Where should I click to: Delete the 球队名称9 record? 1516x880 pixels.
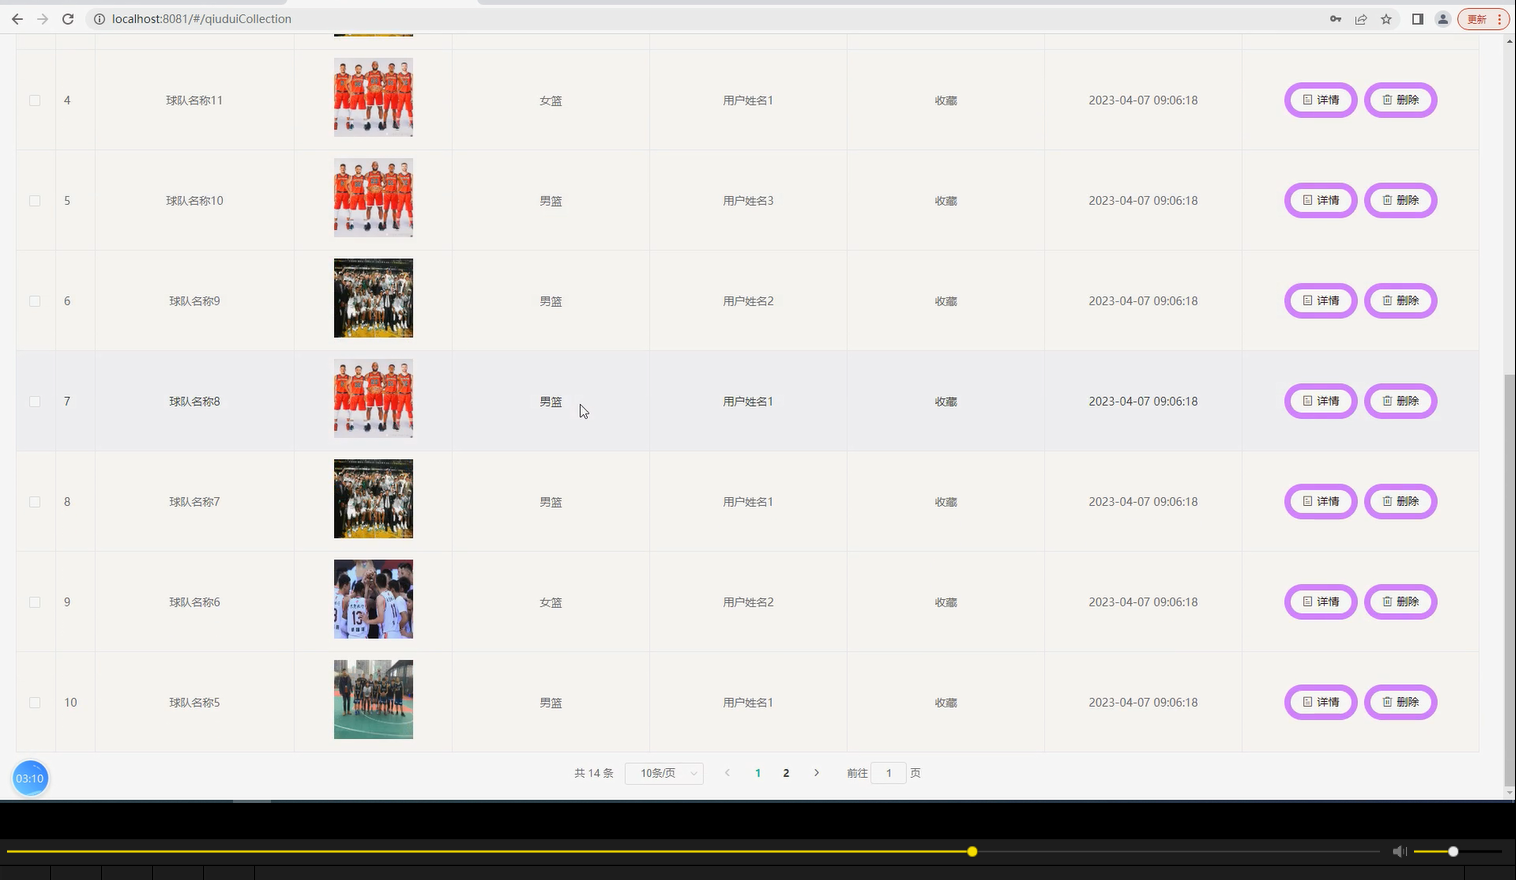point(1401,301)
